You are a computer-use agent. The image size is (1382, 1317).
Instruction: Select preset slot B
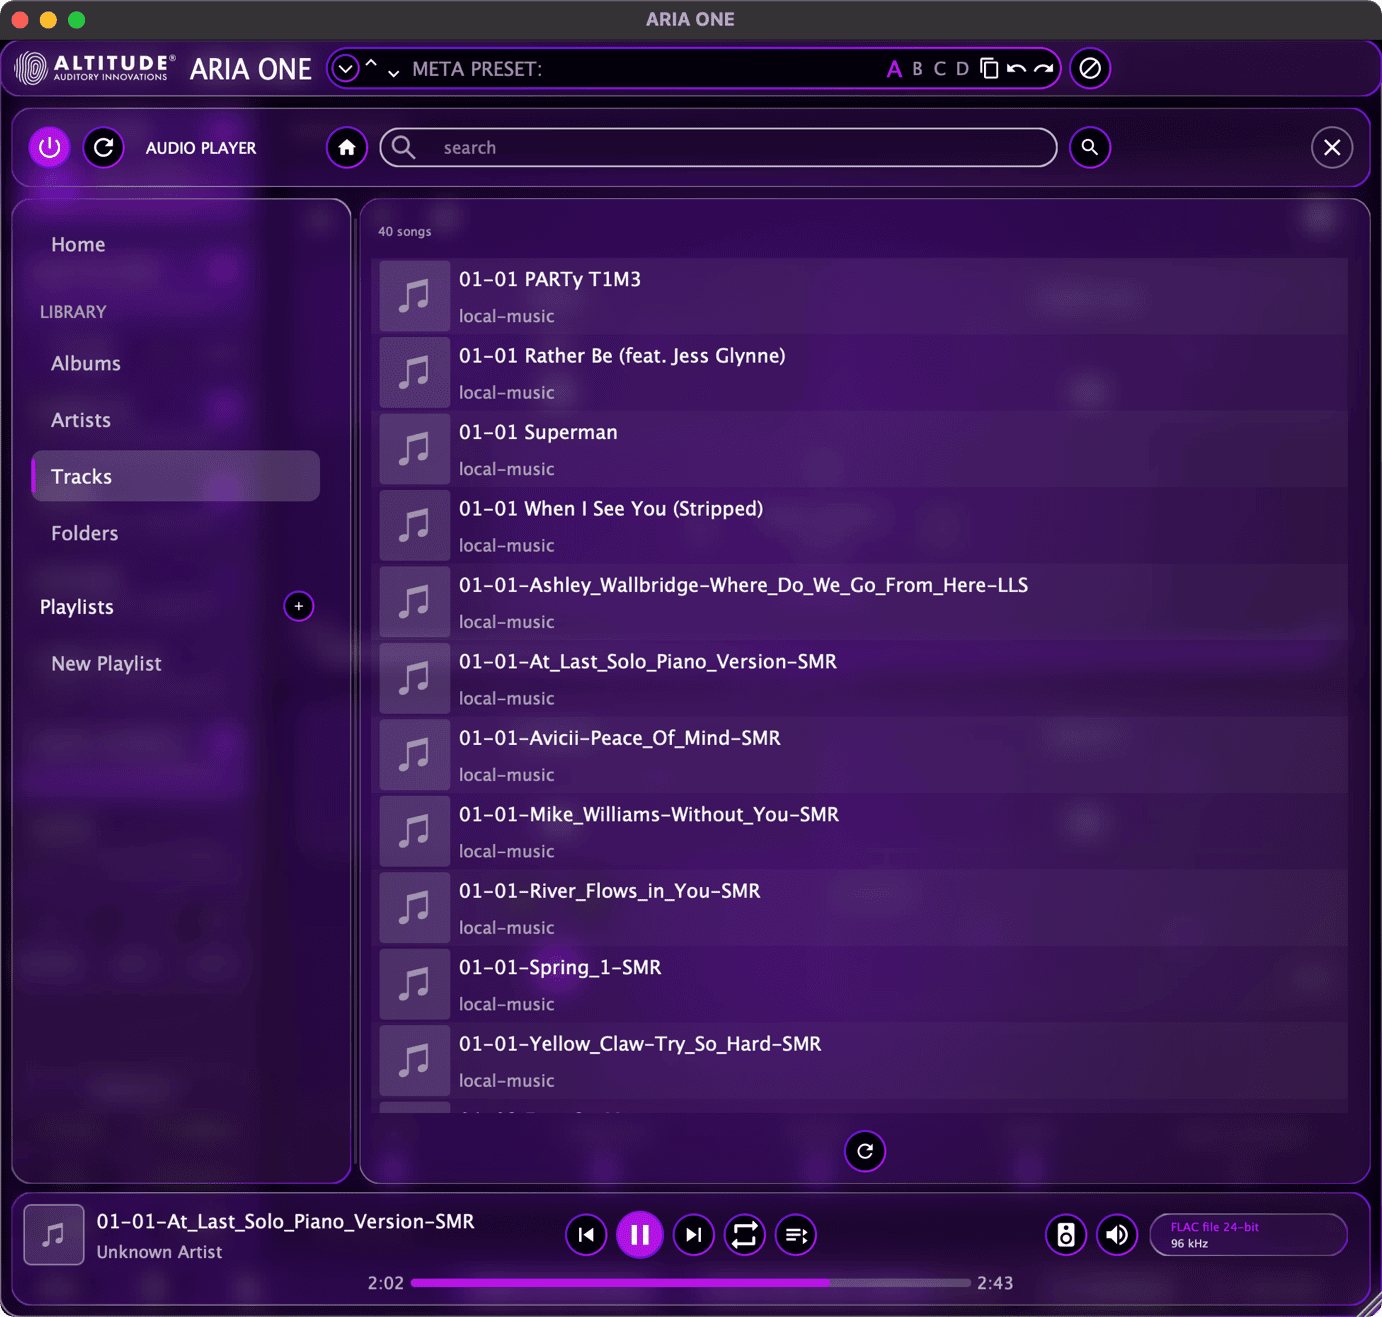click(917, 69)
